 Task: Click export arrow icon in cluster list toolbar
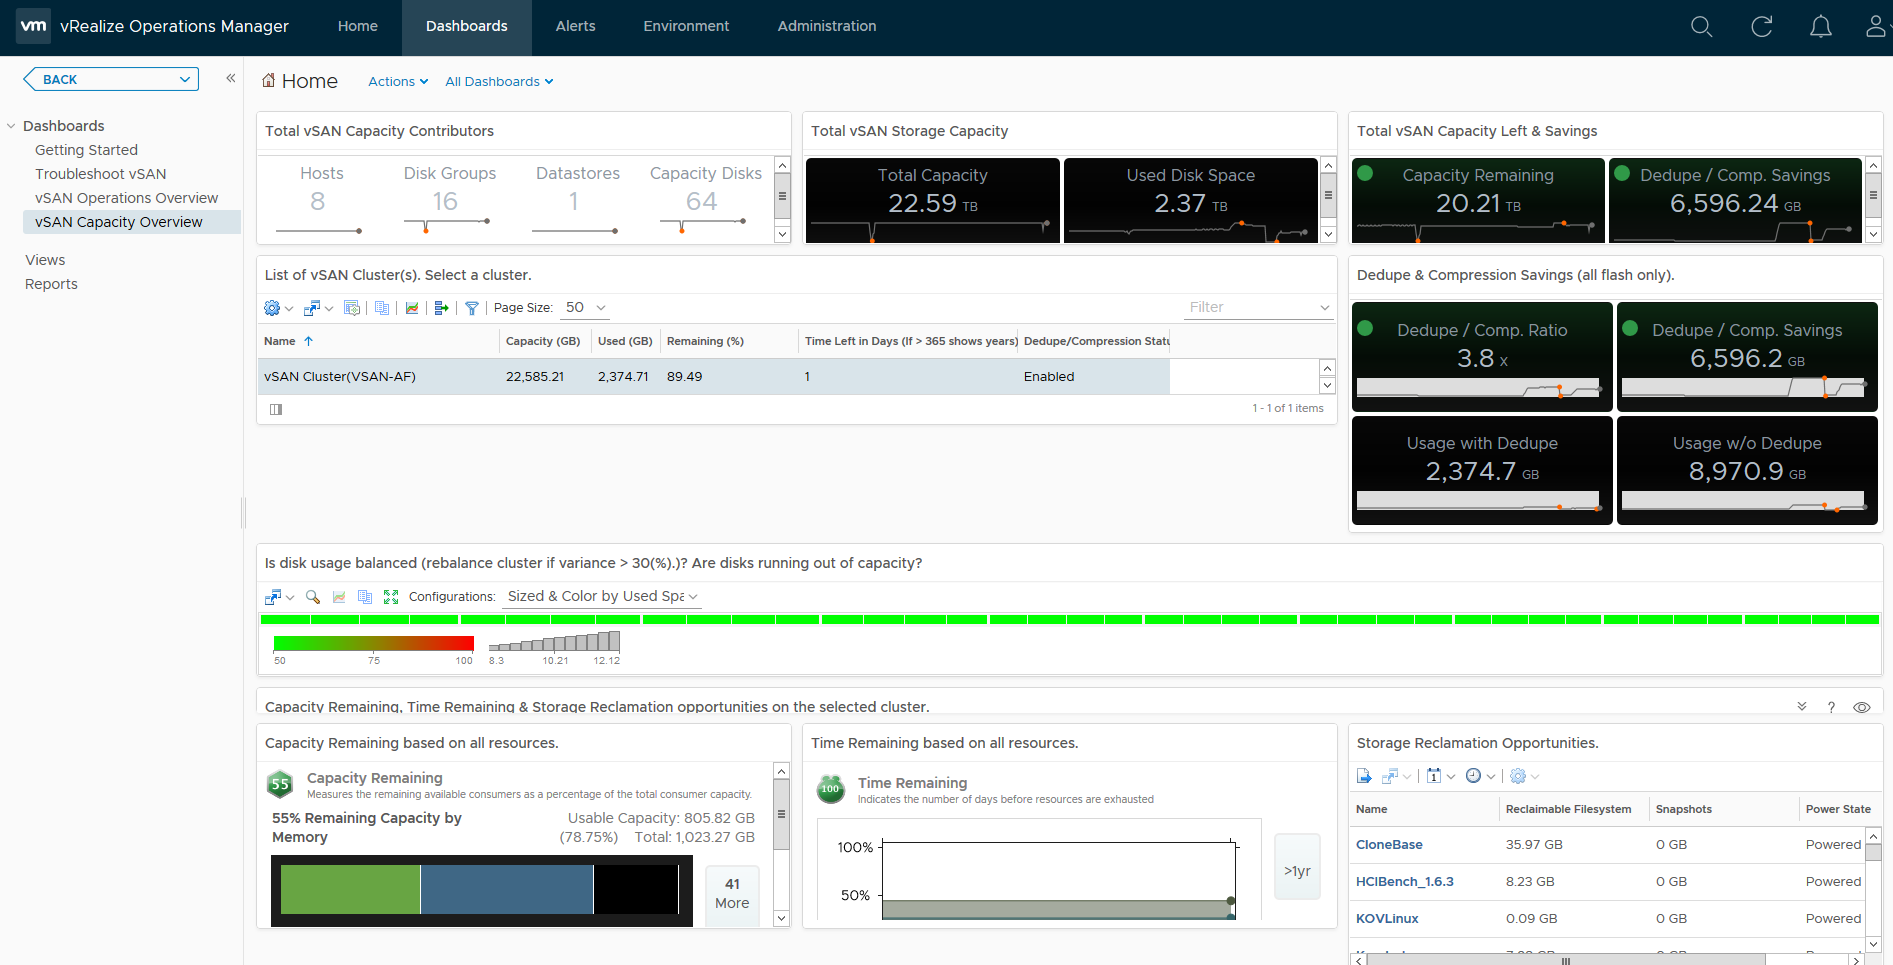[x=441, y=308]
